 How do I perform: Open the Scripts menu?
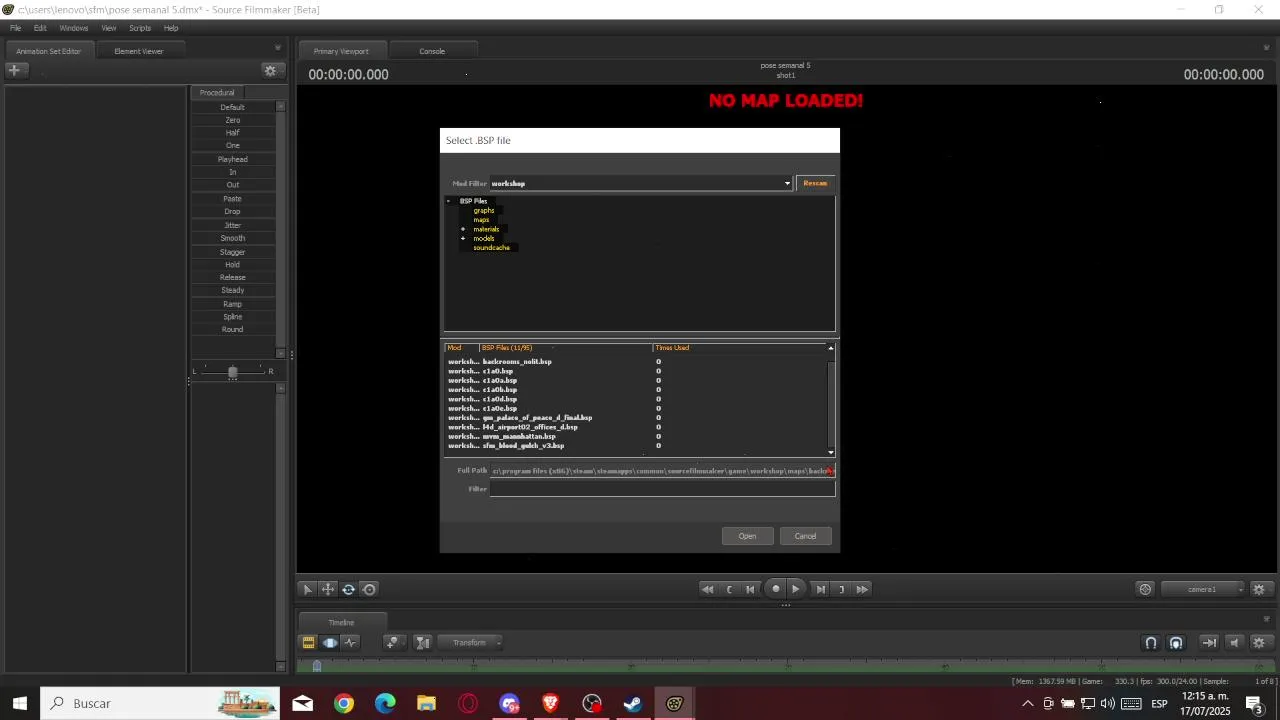[x=140, y=28]
